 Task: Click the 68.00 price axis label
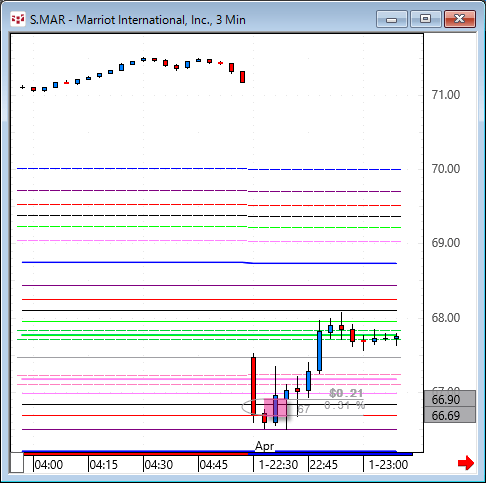pyautogui.click(x=446, y=318)
